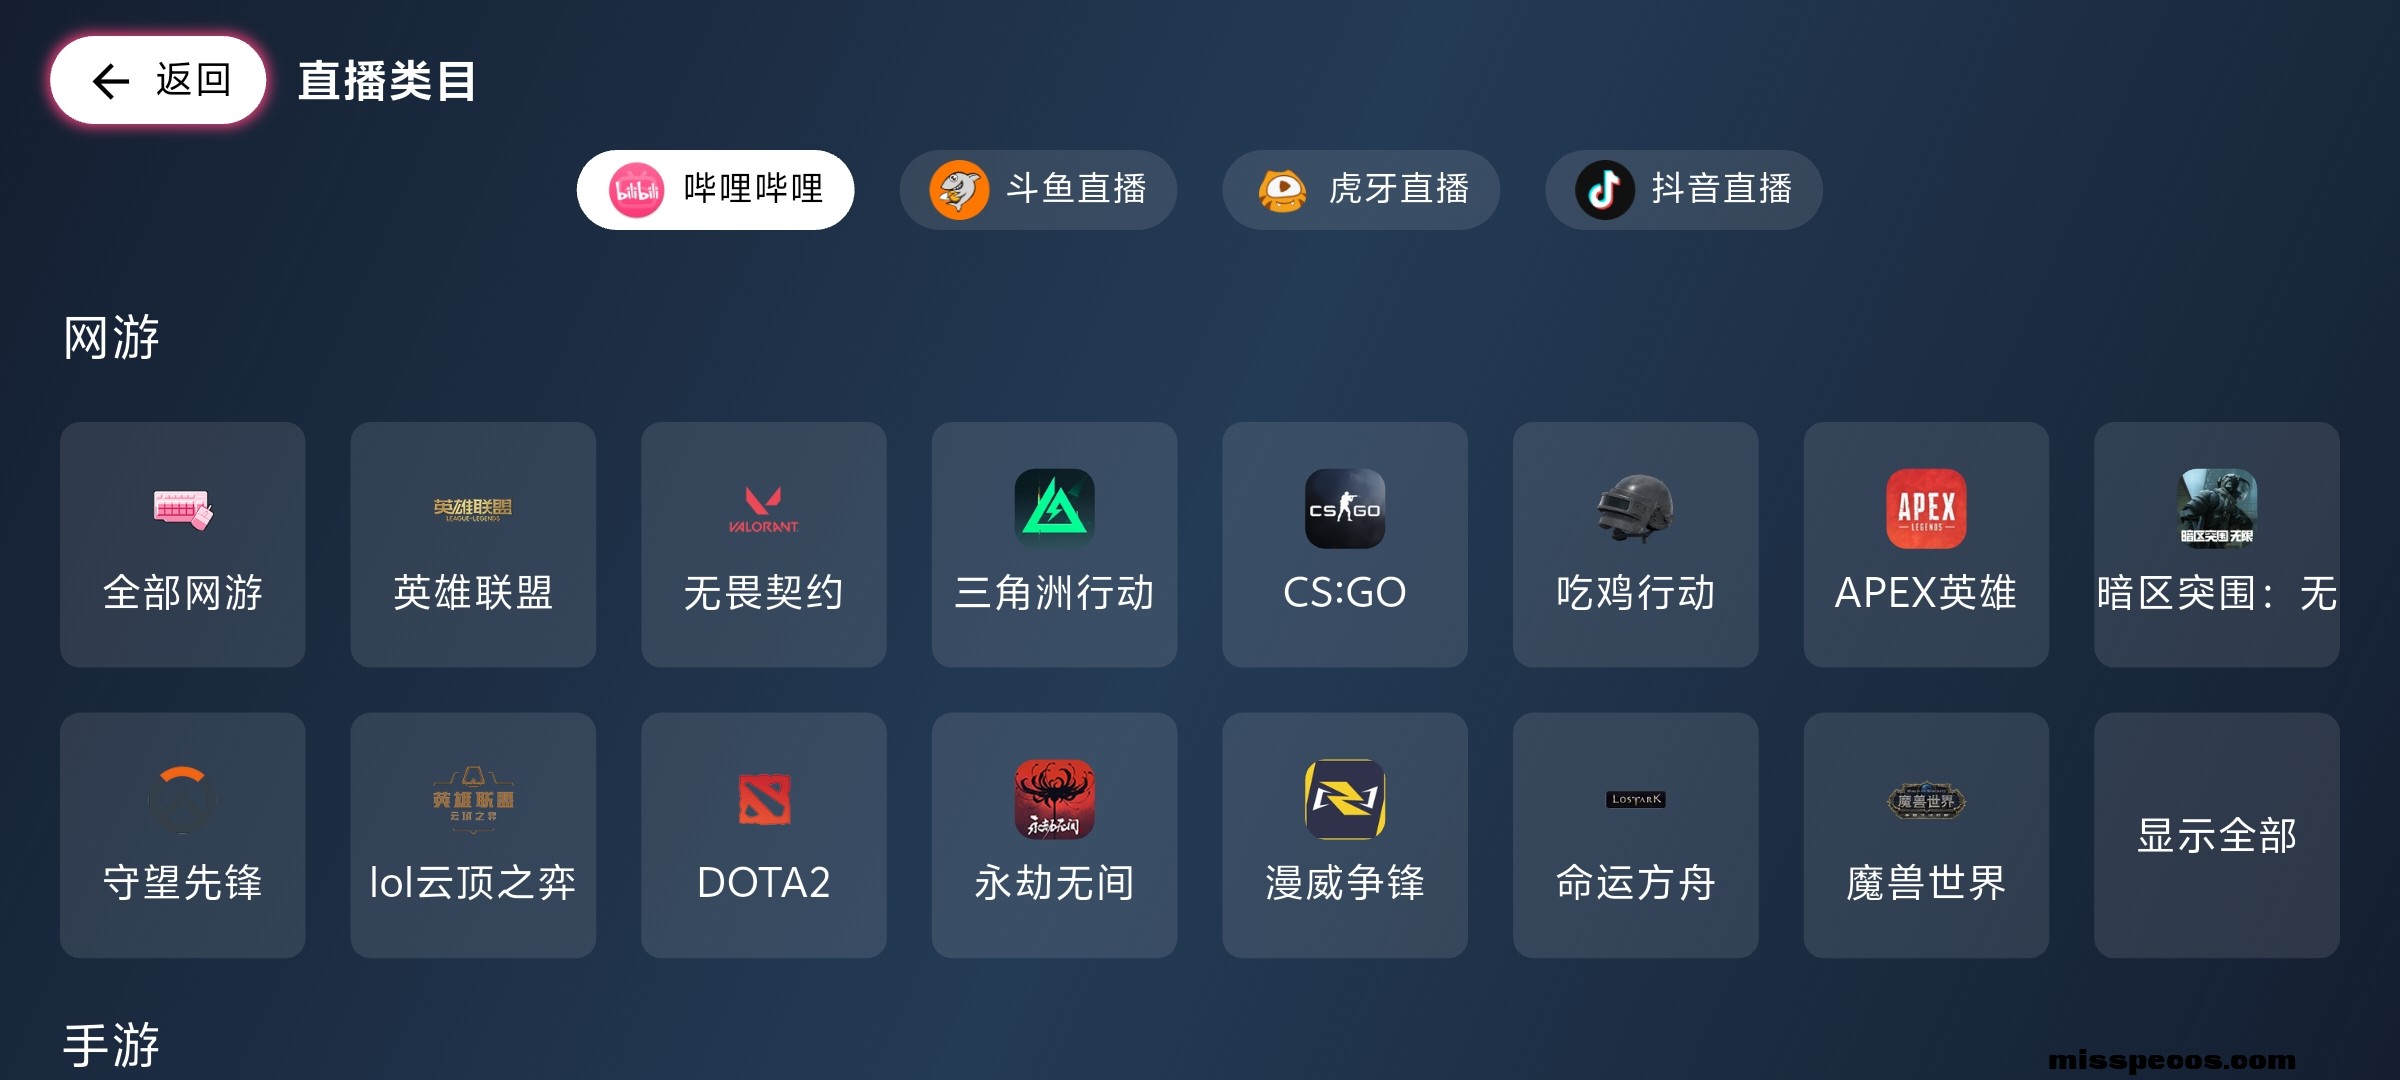Expand list with 显示全部 tile
The height and width of the screenshot is (1080, 2400).
[2217, 835]
